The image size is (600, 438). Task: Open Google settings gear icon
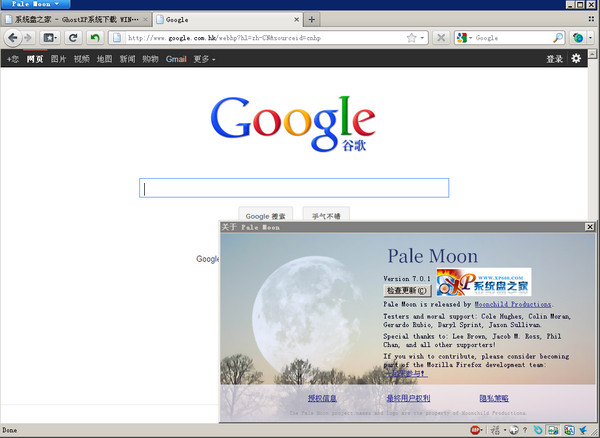pos(576,59)
